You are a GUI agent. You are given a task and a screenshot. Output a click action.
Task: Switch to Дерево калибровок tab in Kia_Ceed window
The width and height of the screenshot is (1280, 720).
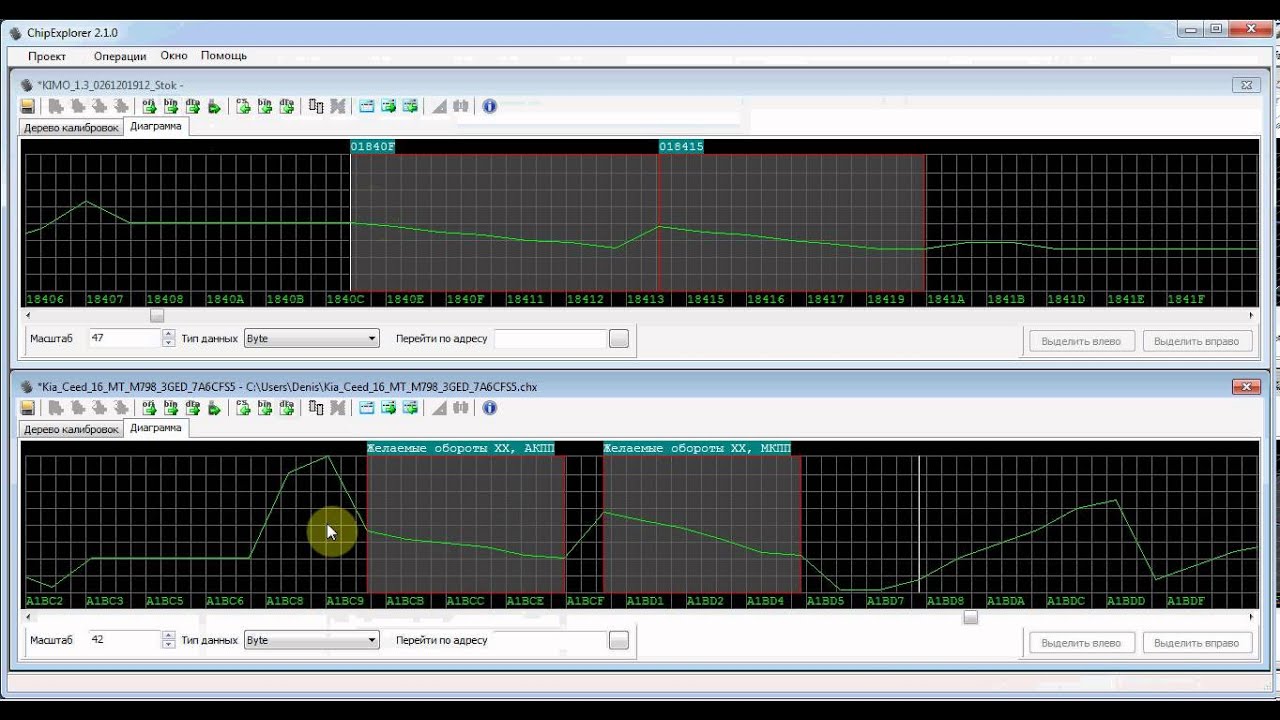point(71,429)
